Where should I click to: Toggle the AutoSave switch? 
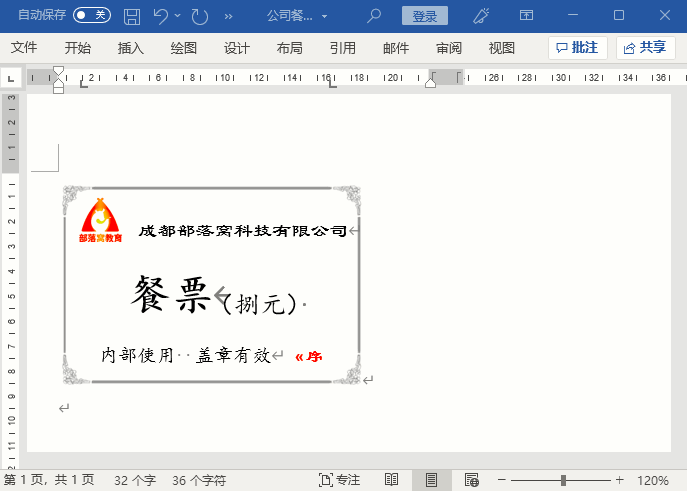point(92,15)
